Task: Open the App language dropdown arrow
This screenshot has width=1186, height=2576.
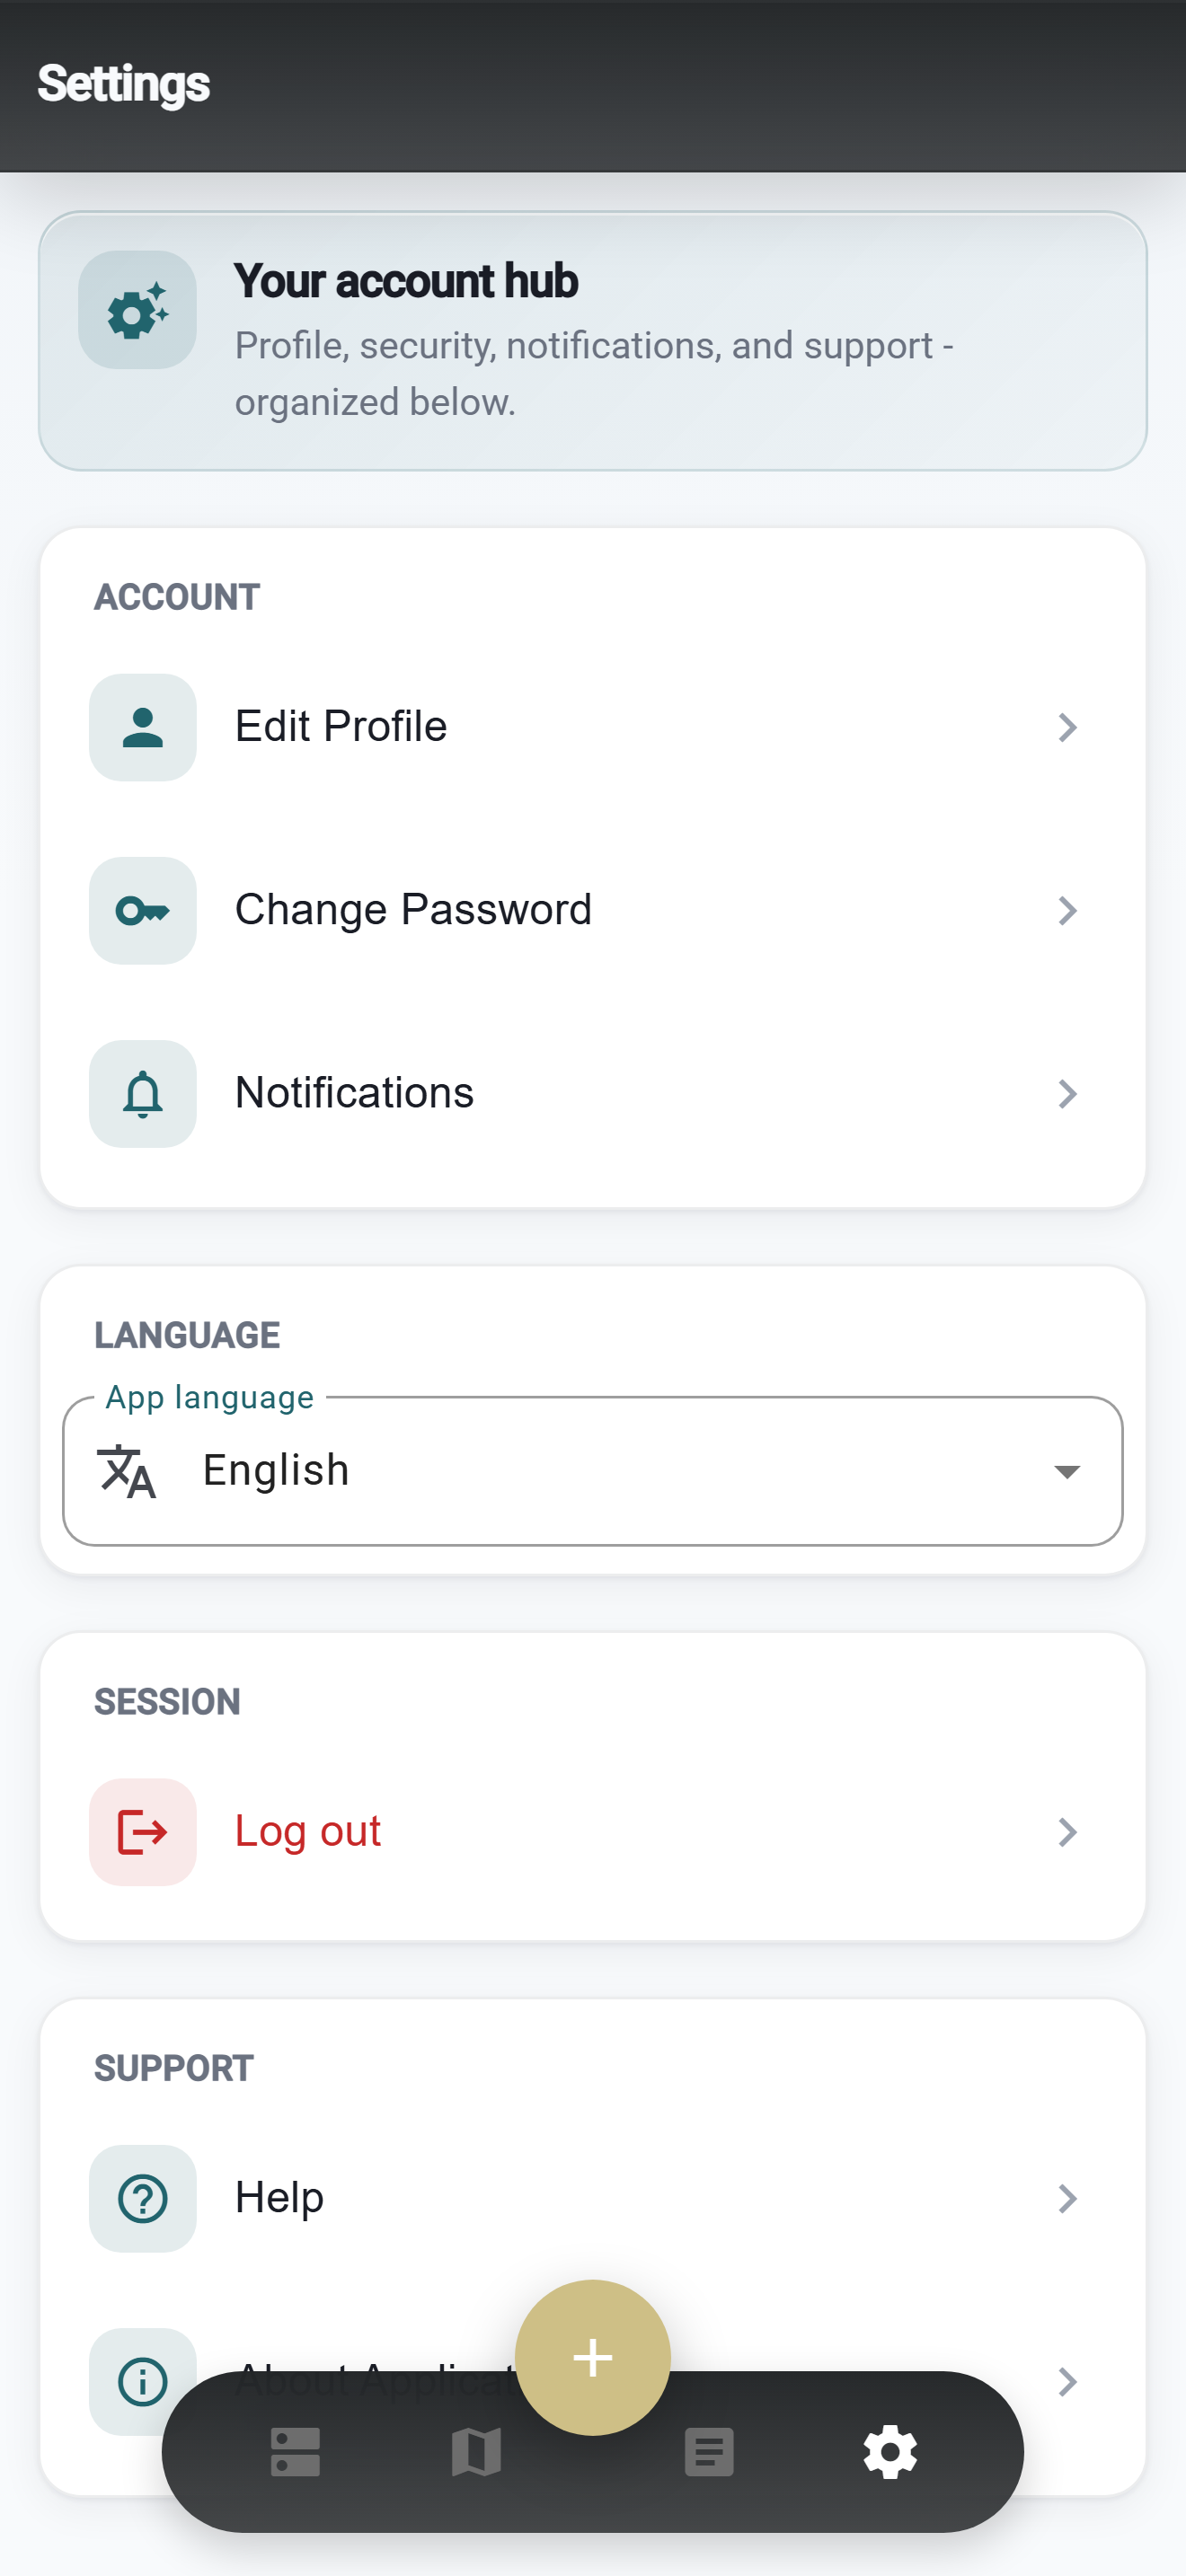Action: pos(1067,1471)
